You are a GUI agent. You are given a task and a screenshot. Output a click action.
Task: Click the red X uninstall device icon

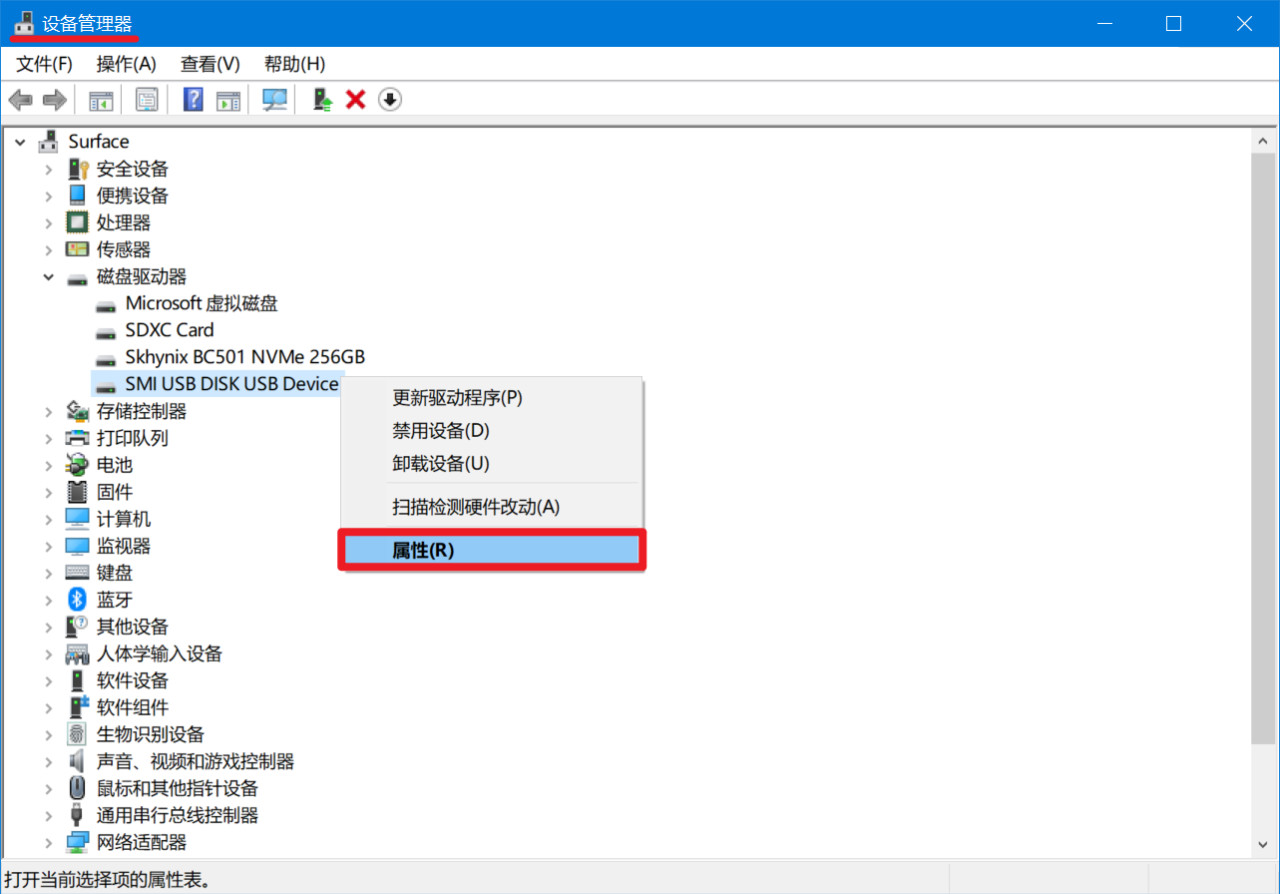[x=355, y=99]
